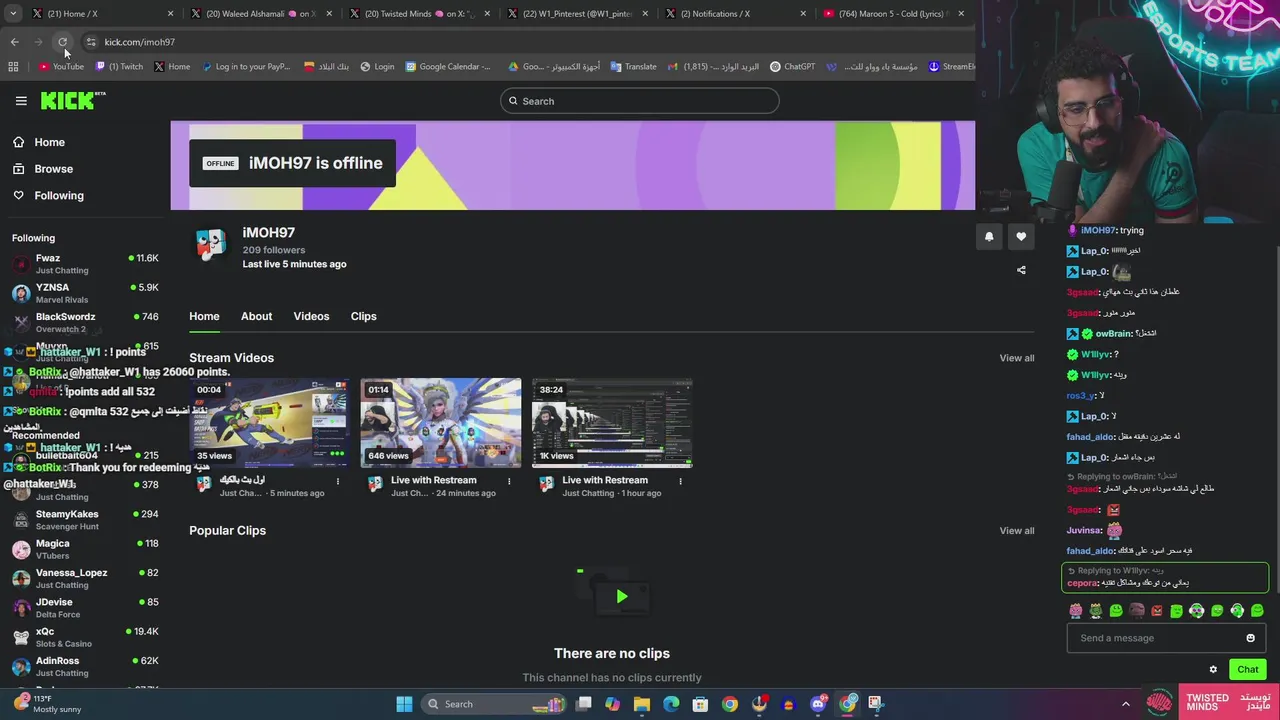Screen dimensions: 1280x720
Task: Click iMOH97 username in chat
Action: point(1097,230)
